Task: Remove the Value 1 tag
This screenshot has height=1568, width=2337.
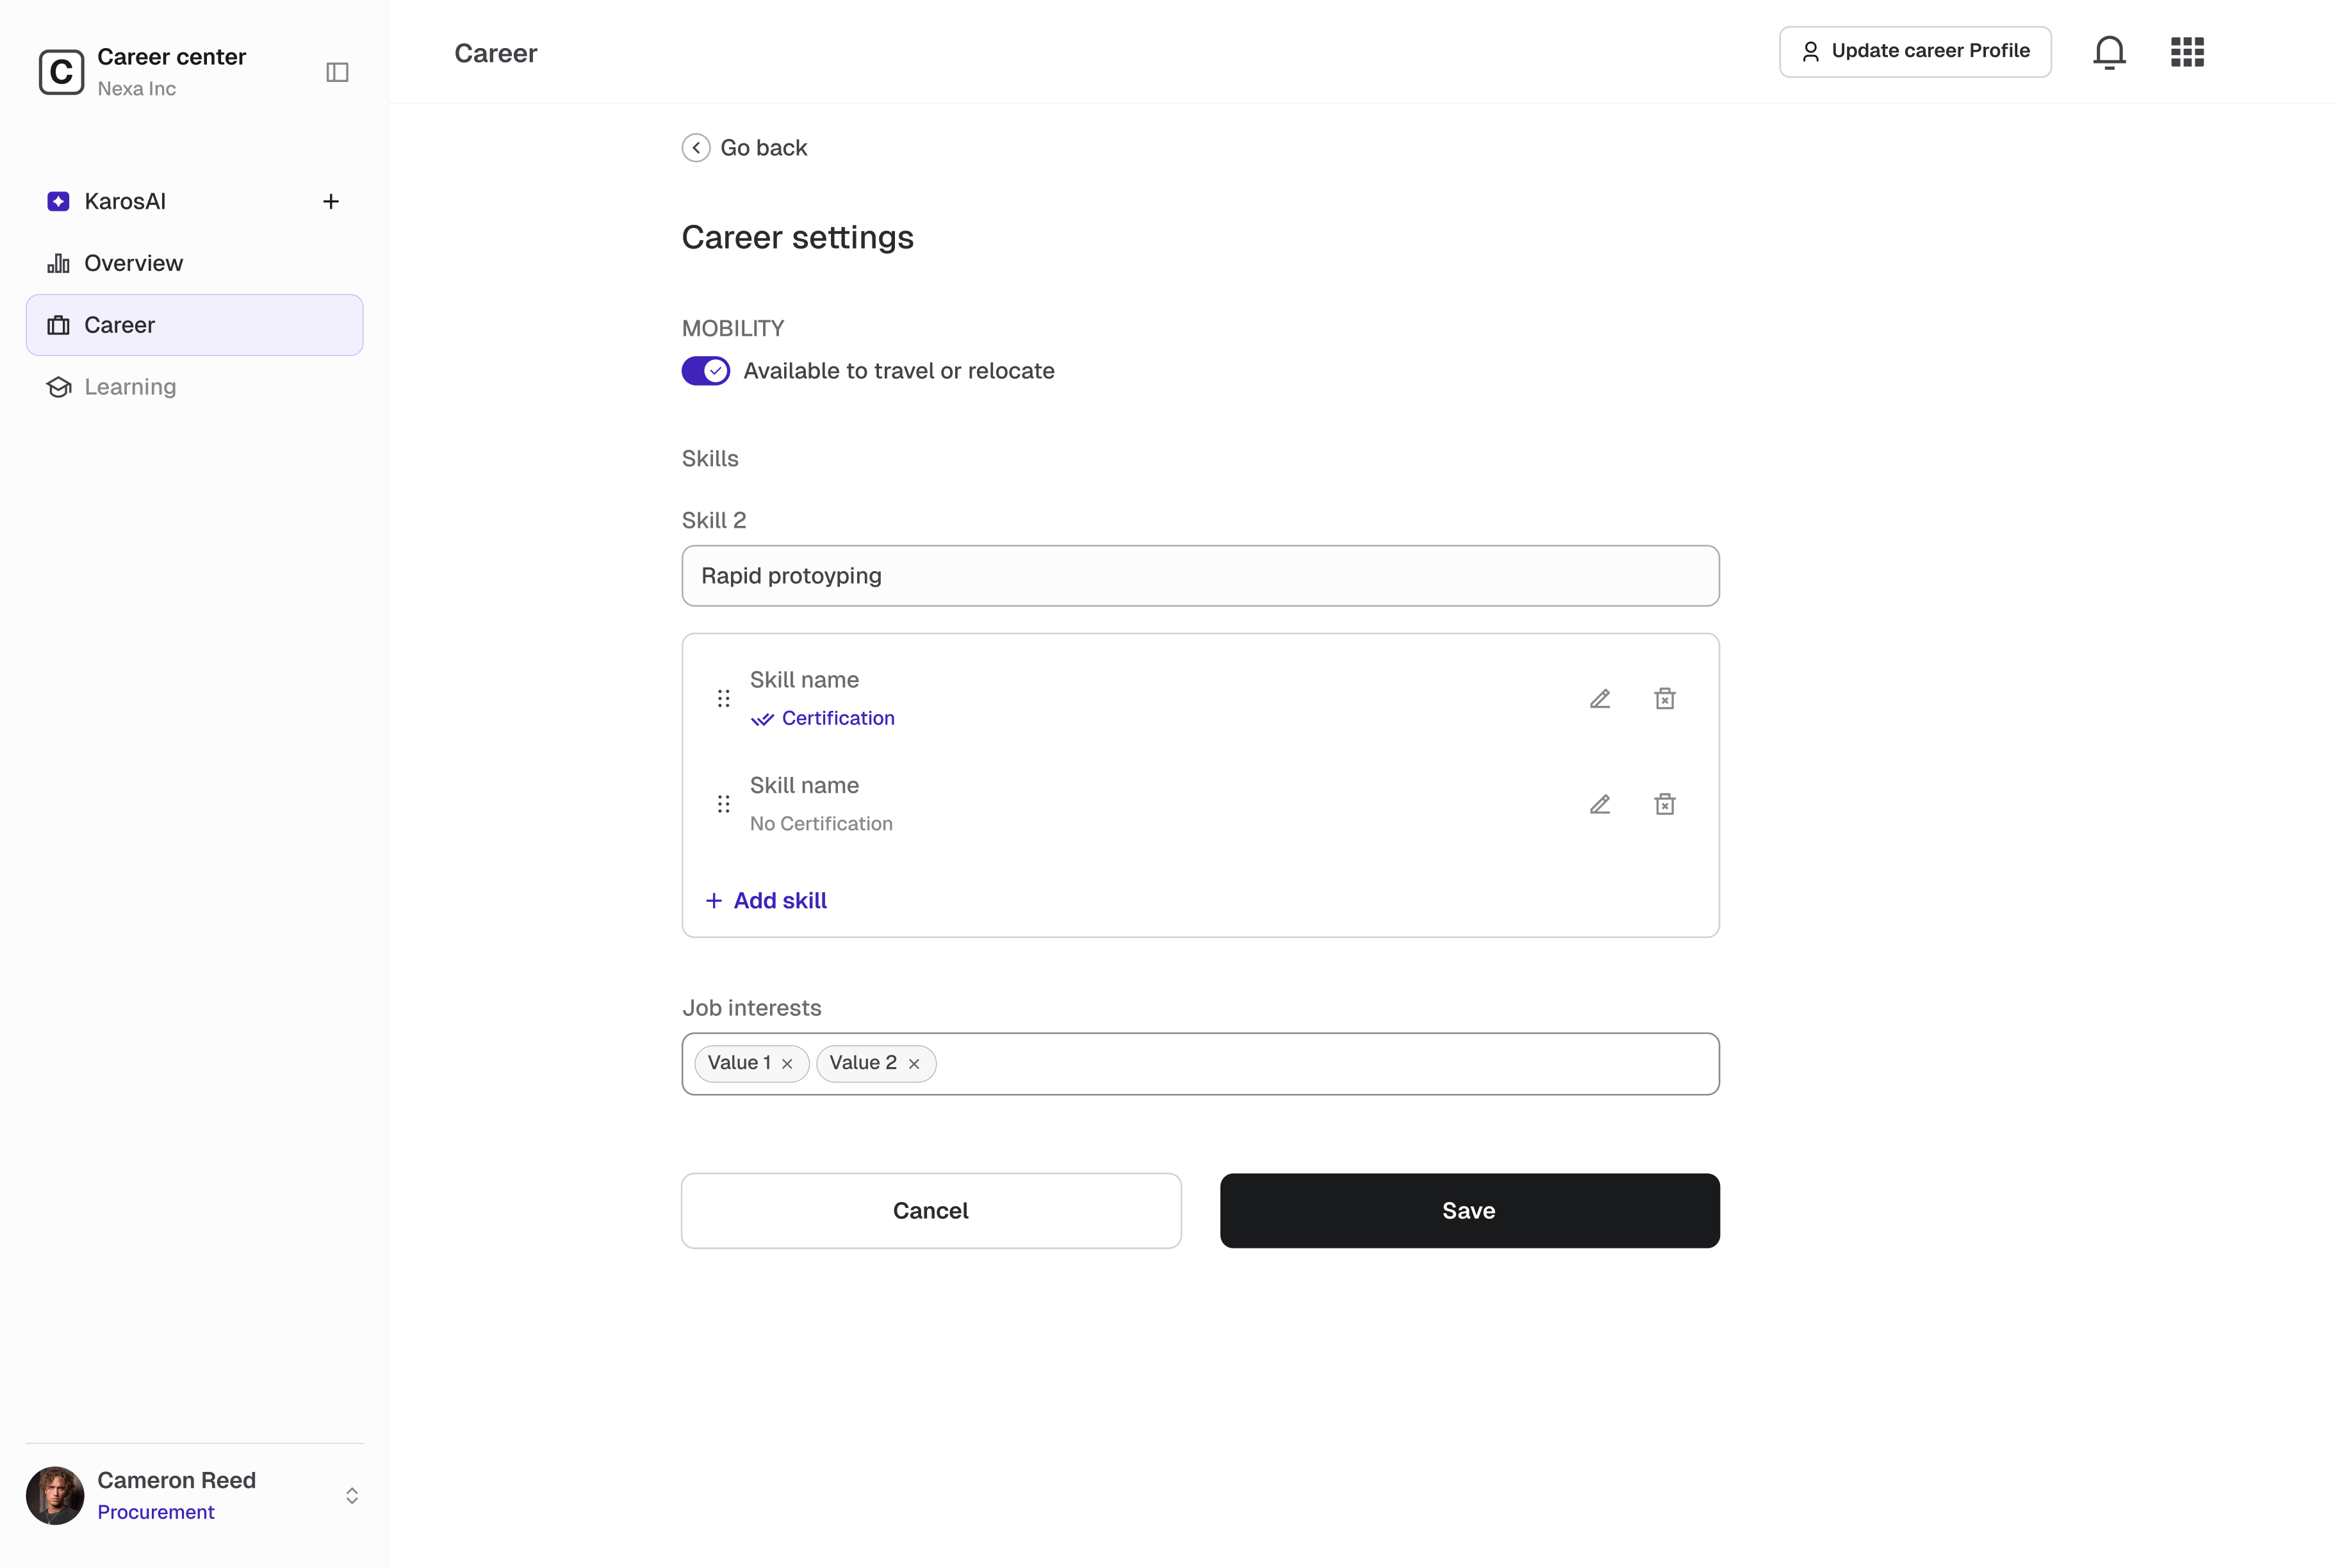Action: [x=787, y=1064]
